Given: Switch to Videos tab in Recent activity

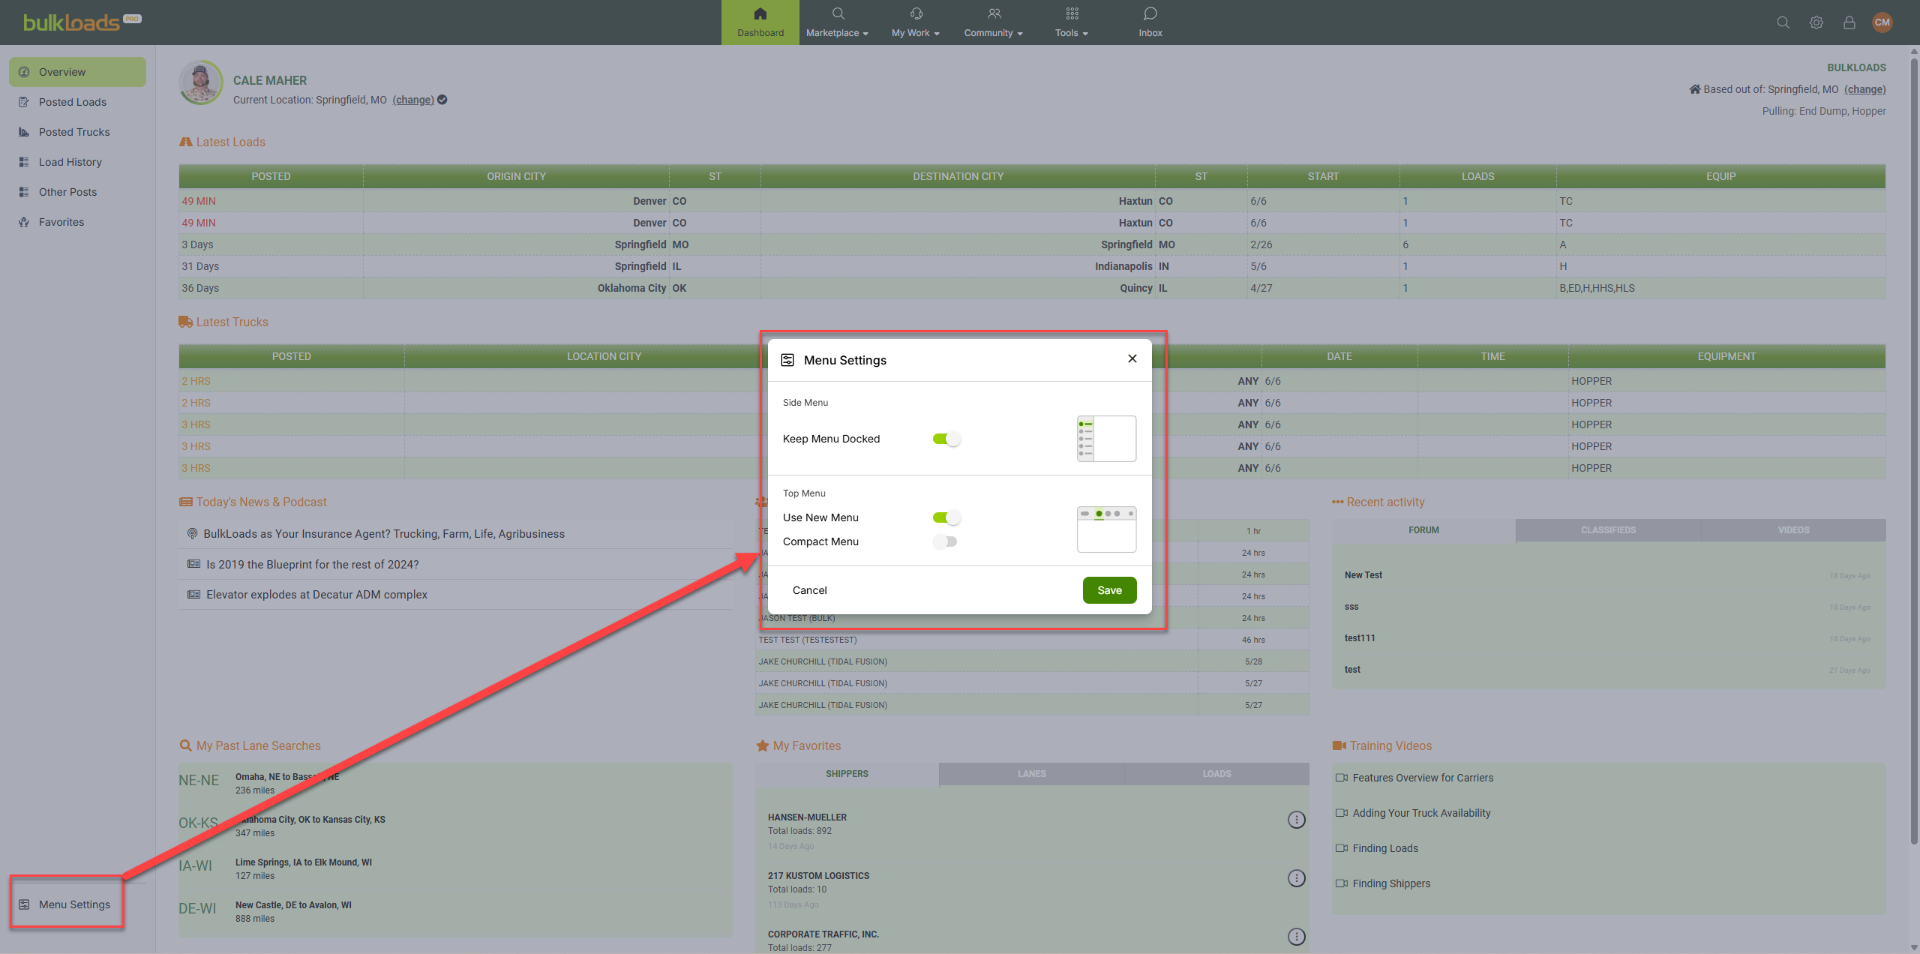Looking at the screenshot, I should click(x=1793, y=530).
